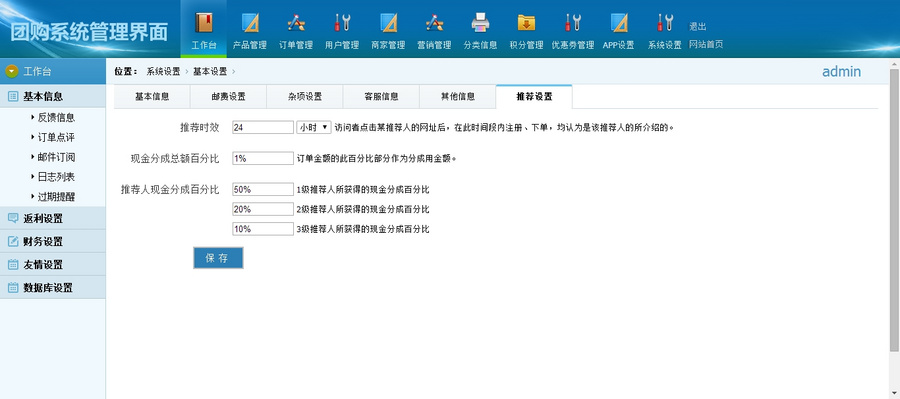Click the 退出 logout link
The width and height of the screenshot is (900, 399).
(697, 26)
